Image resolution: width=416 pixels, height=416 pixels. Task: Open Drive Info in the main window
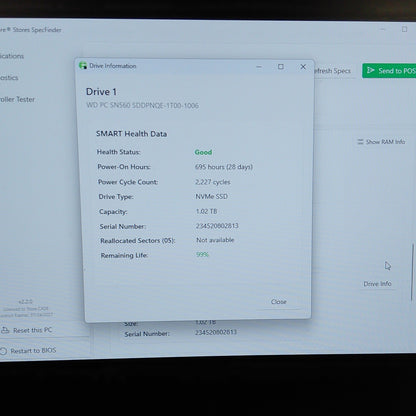(x=377, y=284)
